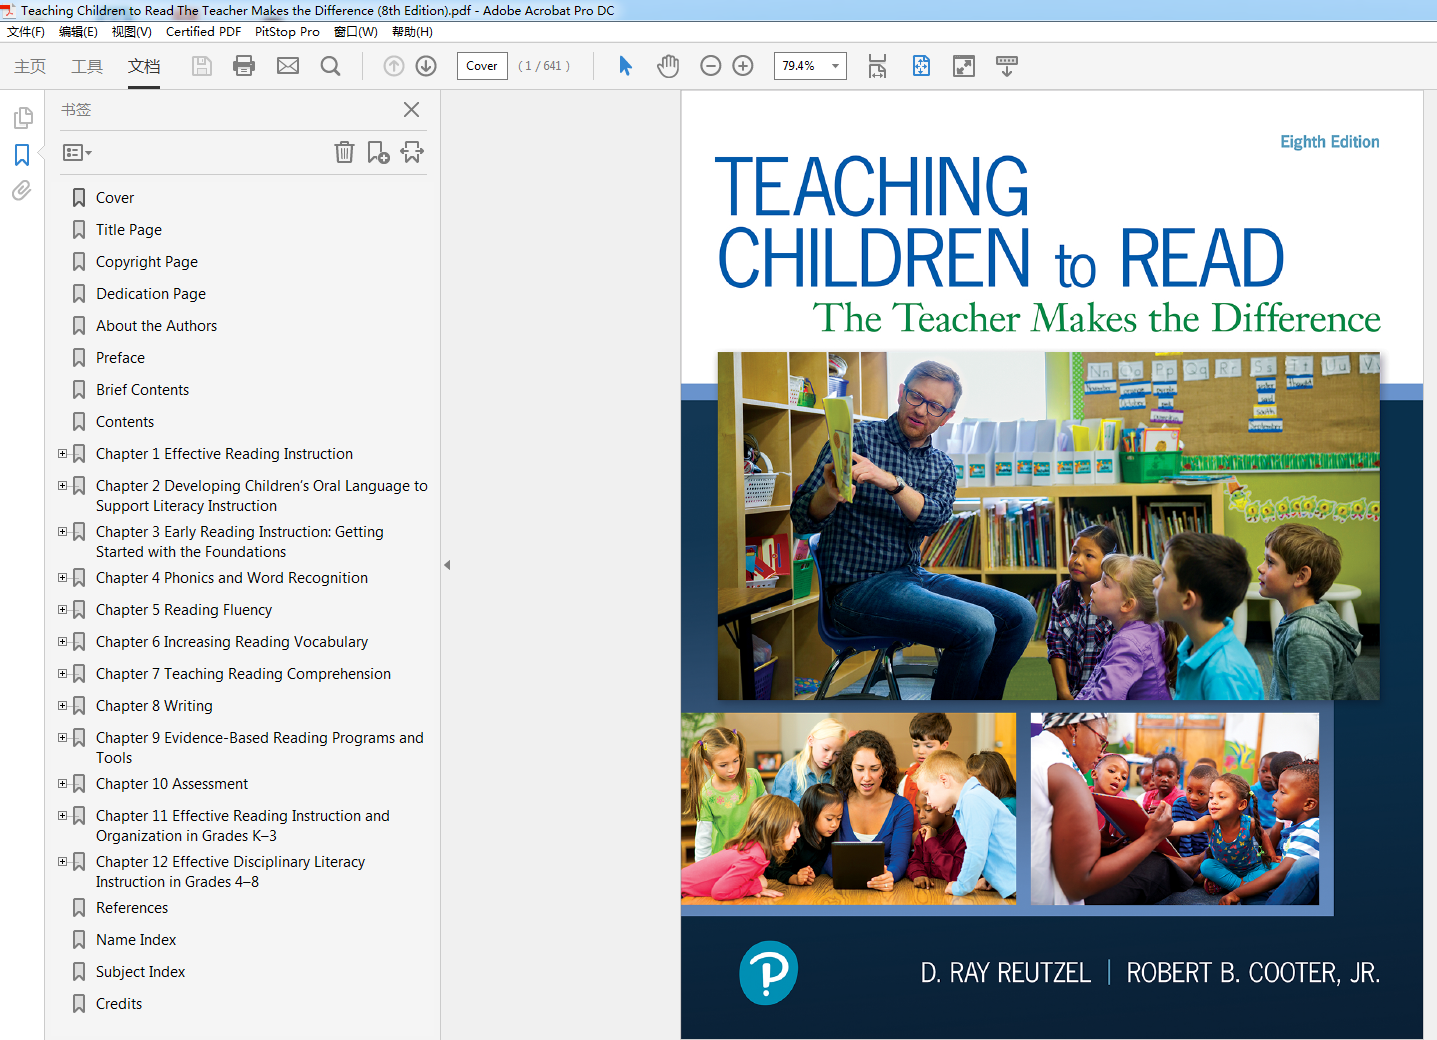
Task: Expand Chapter 7 Teaching Reading Comprehension
Action: click(62, 674)
